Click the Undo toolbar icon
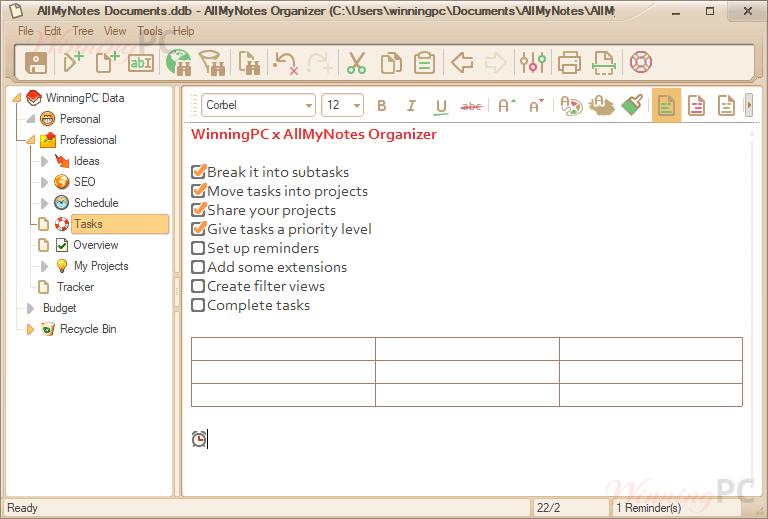 [x=285, y=63]
